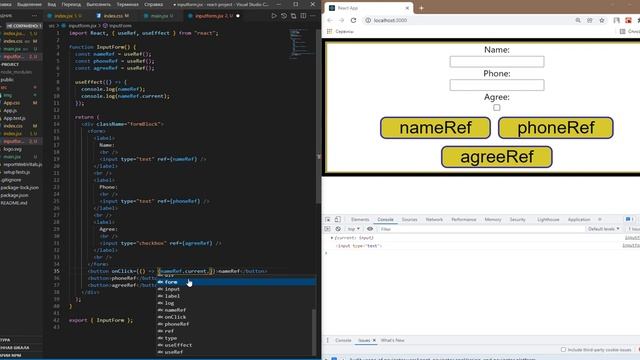Select 'useEffect' in autocomplete suggestions
The height and width of the screenshot is (360, 640).
pos(236,345)
